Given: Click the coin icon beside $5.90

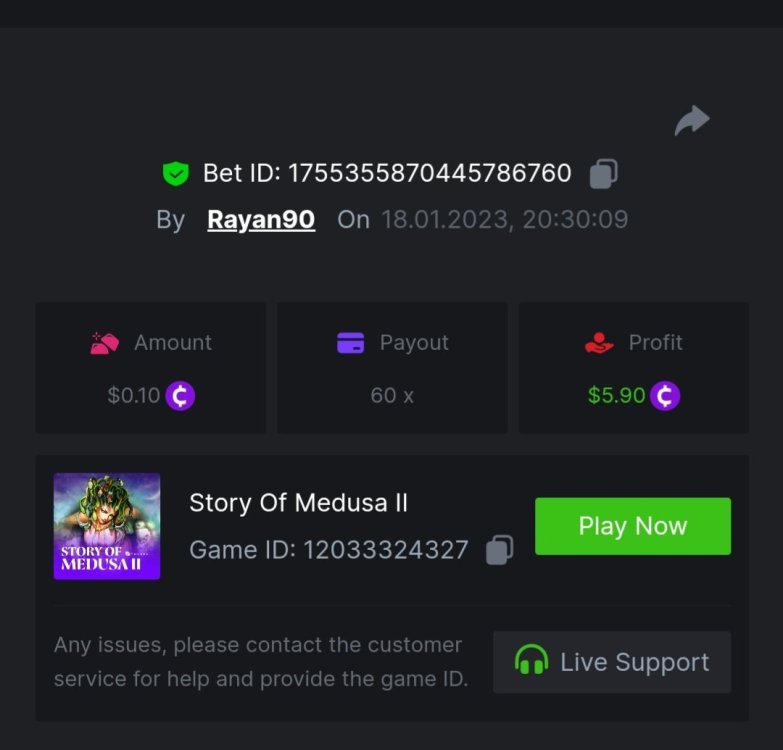Looking at the screenshot, I should point(665,396).
